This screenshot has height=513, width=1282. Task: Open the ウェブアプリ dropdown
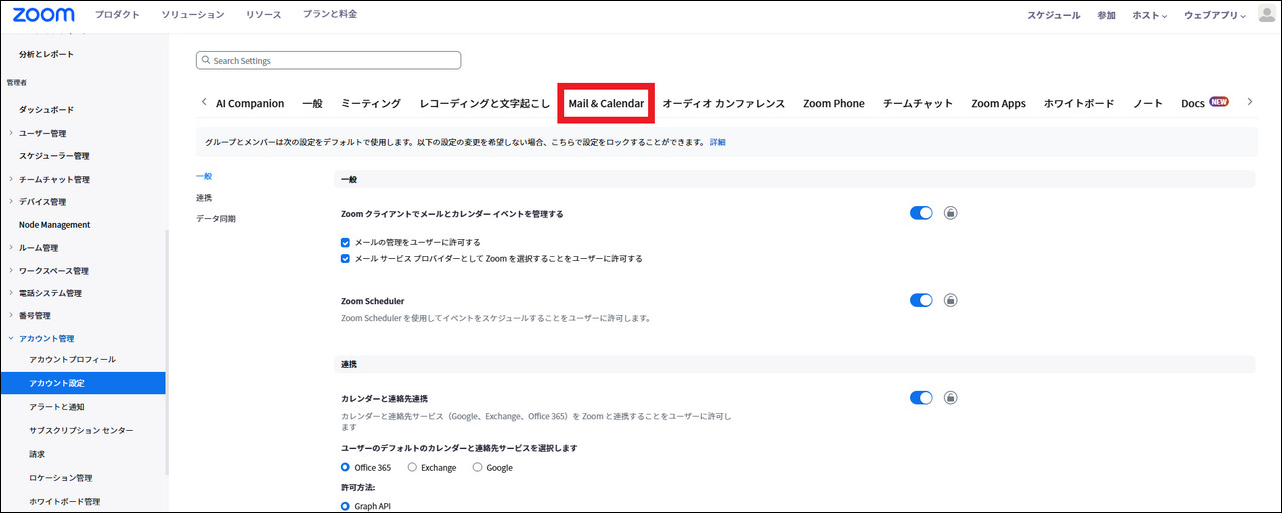point(1215,15)
